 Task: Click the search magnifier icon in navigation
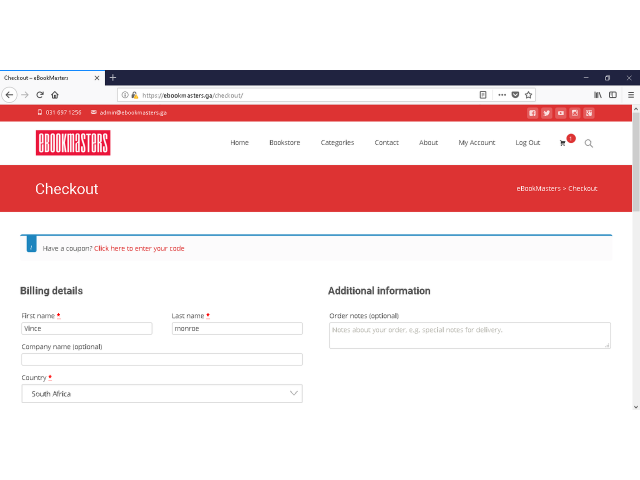tap(589, 143)
